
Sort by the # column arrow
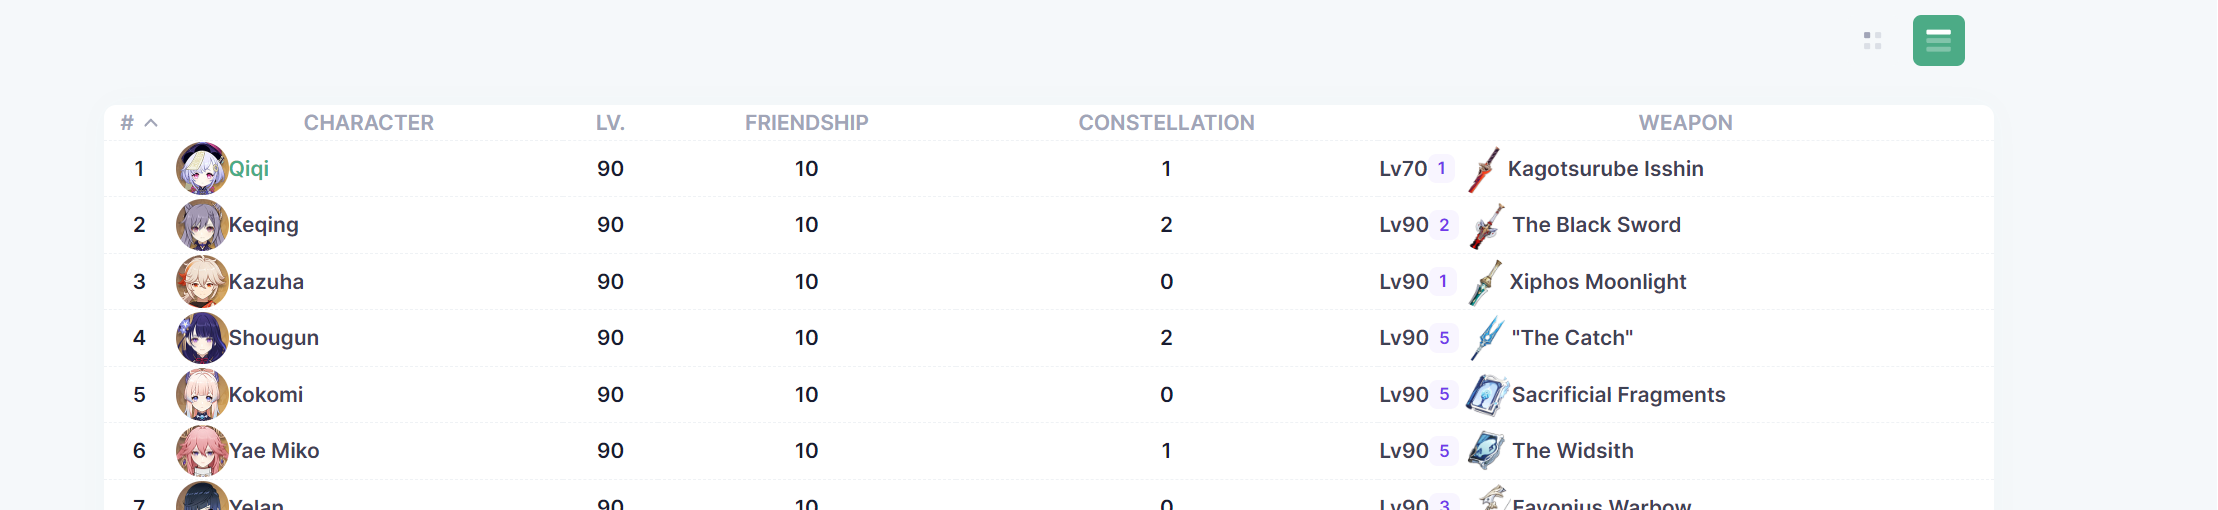pos(151,123)
